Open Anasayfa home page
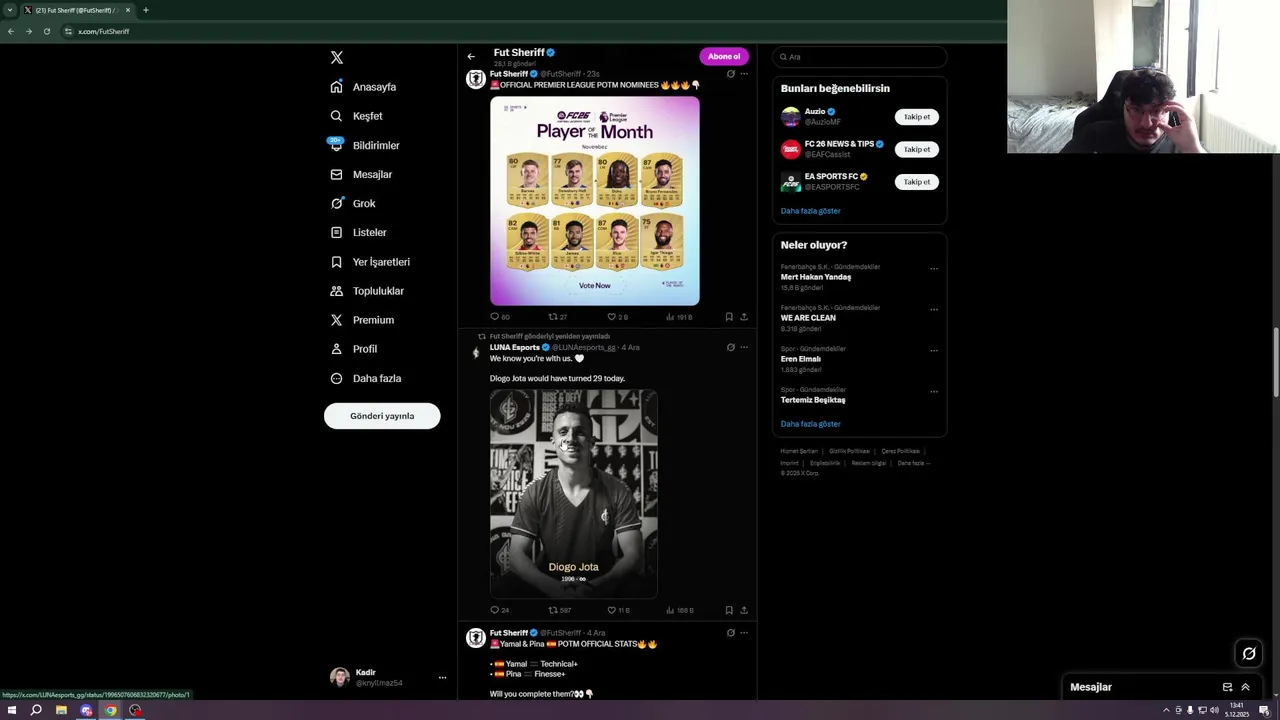This screenshot has width=1280, height=720. 364,87
